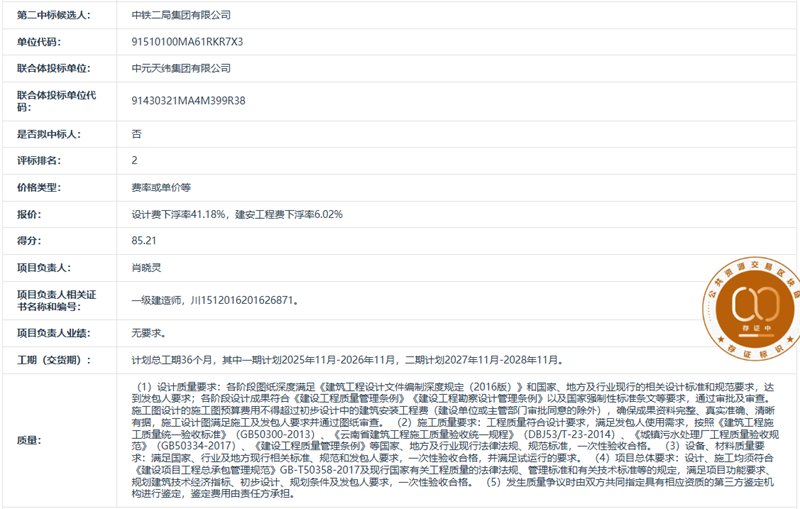This screenshot has height=509, width=800.
Task: Select consortium bidder 中元天纬集团有限公司
Action: click(181, 68)
